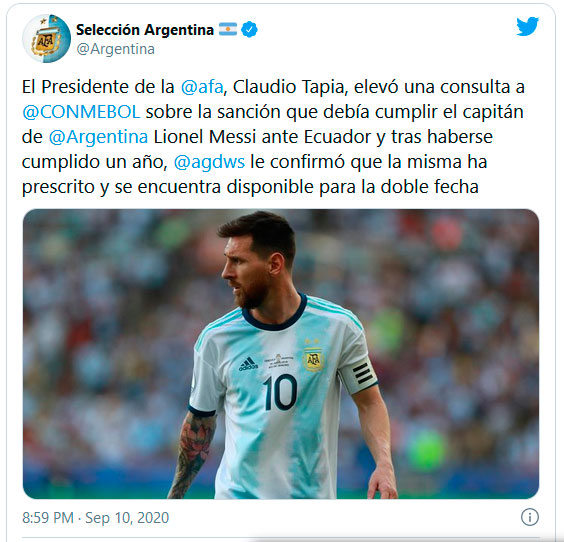Click the words Claudio Tapia in tweet
The height and width of the screenshot is (542, 564).
(x=288, y=87)
